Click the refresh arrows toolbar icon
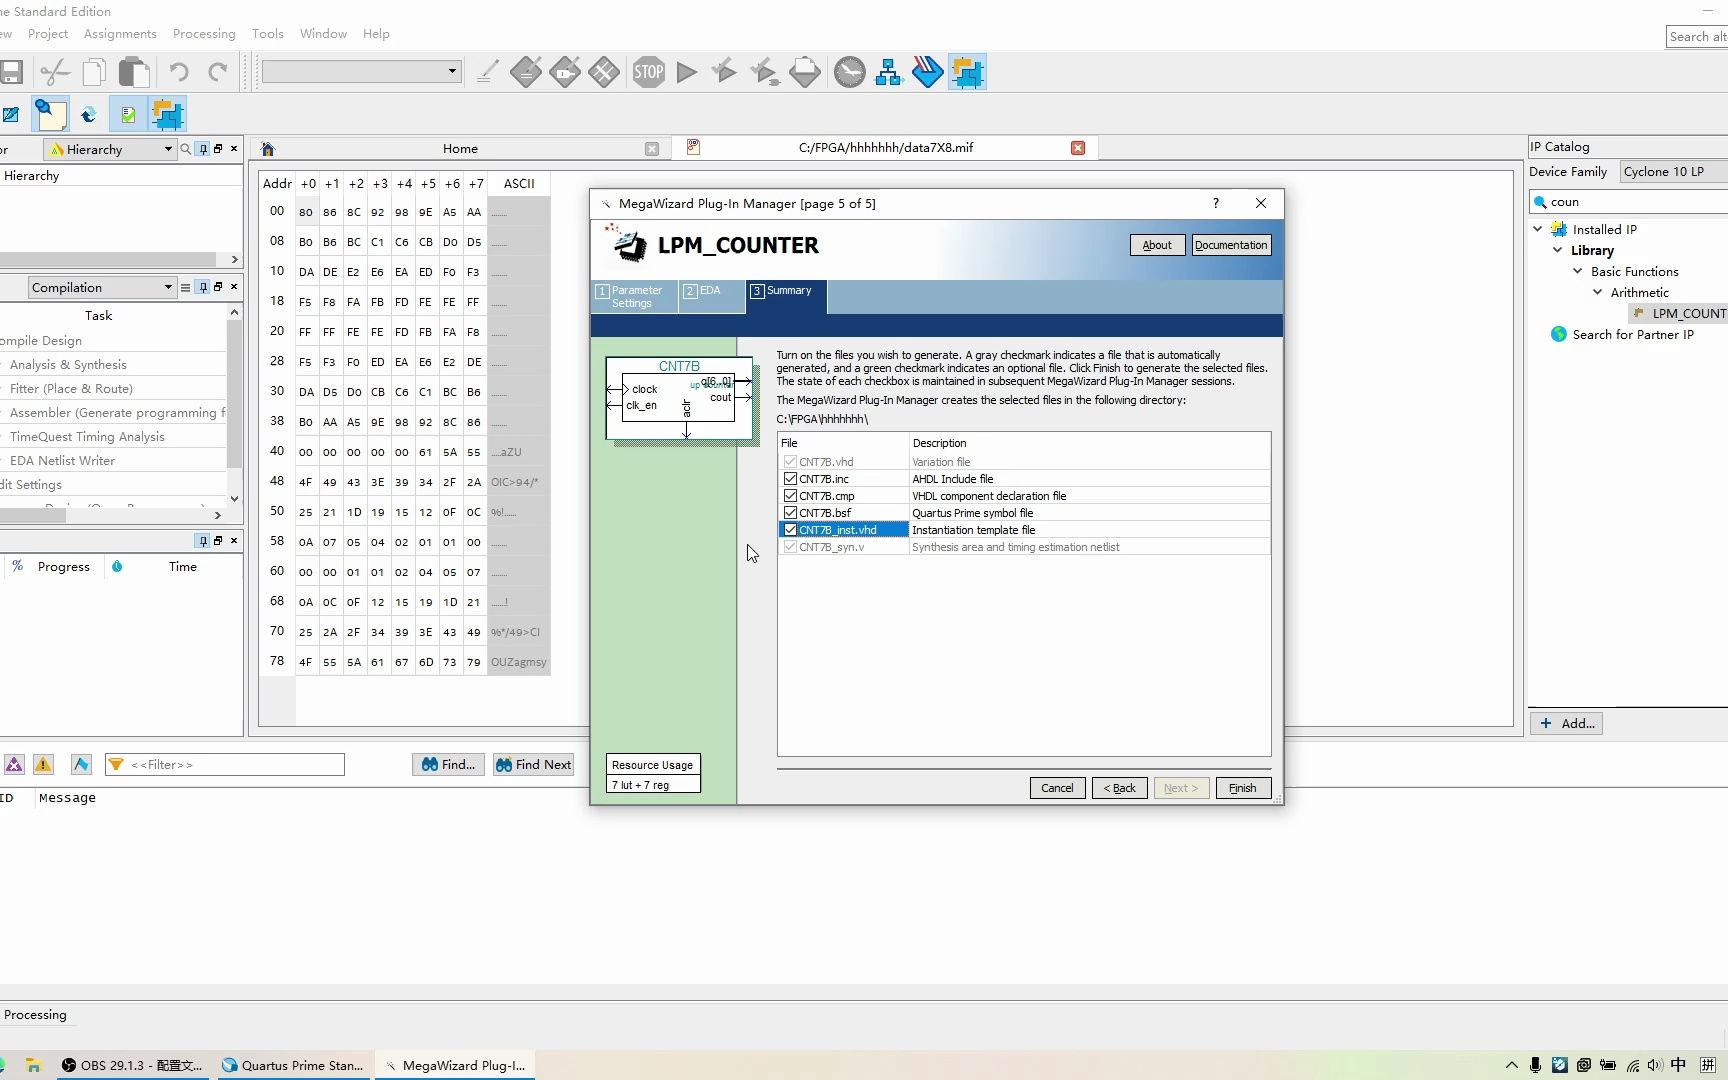Image resolution: width=1728 pixels, height=1080 pixels. pos(89,114)
